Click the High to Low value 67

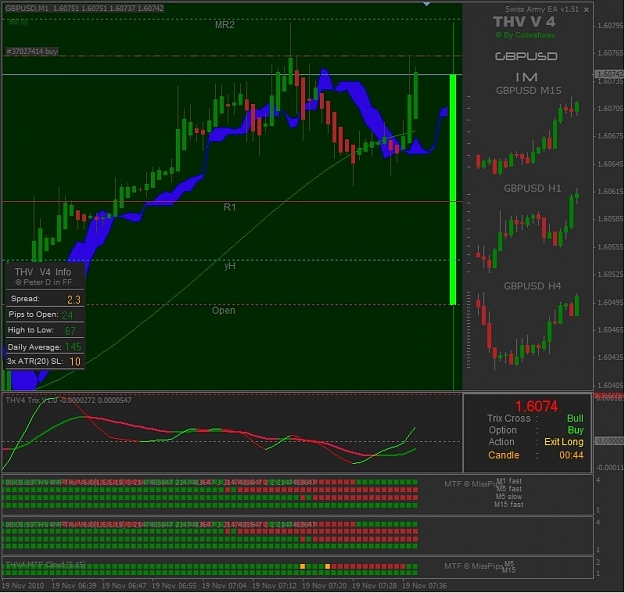pyautogui.click(x=70, y=331)
